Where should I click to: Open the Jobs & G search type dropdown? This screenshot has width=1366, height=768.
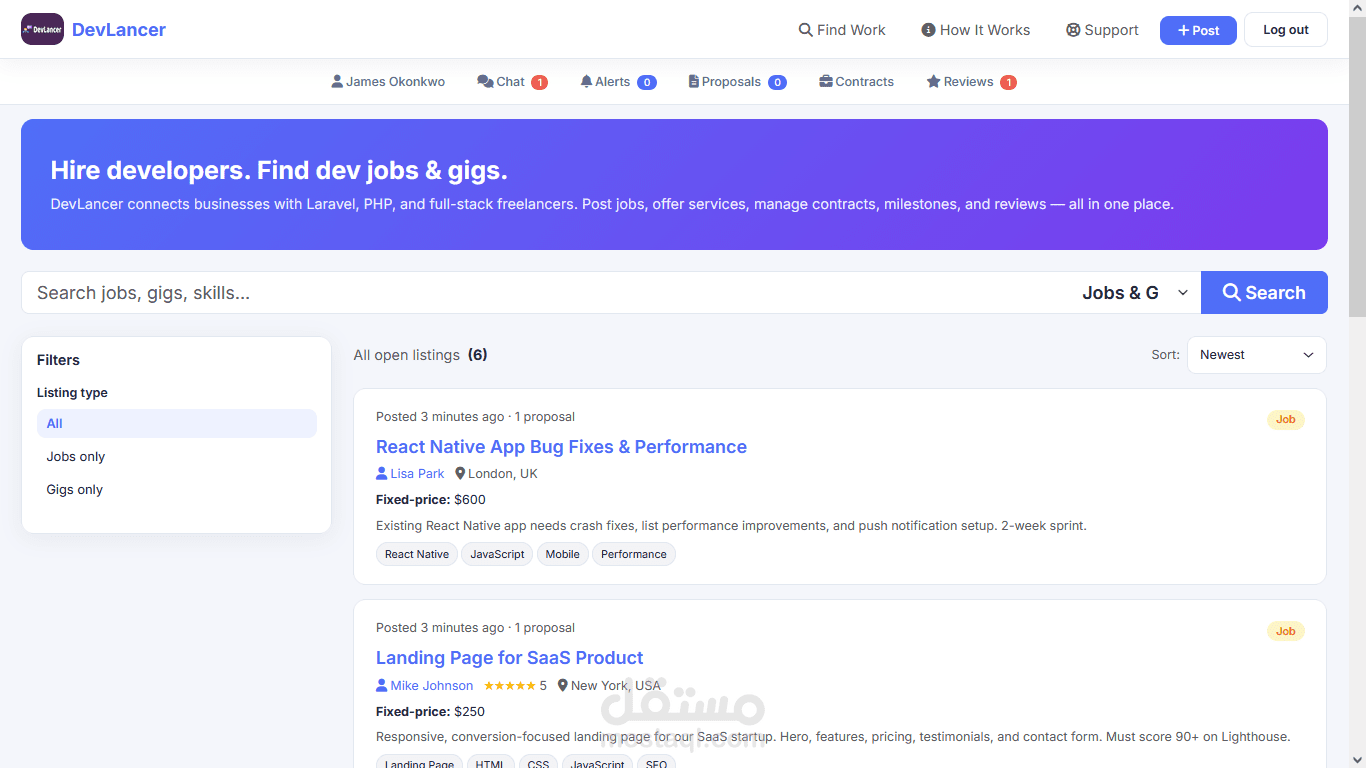1134,293
